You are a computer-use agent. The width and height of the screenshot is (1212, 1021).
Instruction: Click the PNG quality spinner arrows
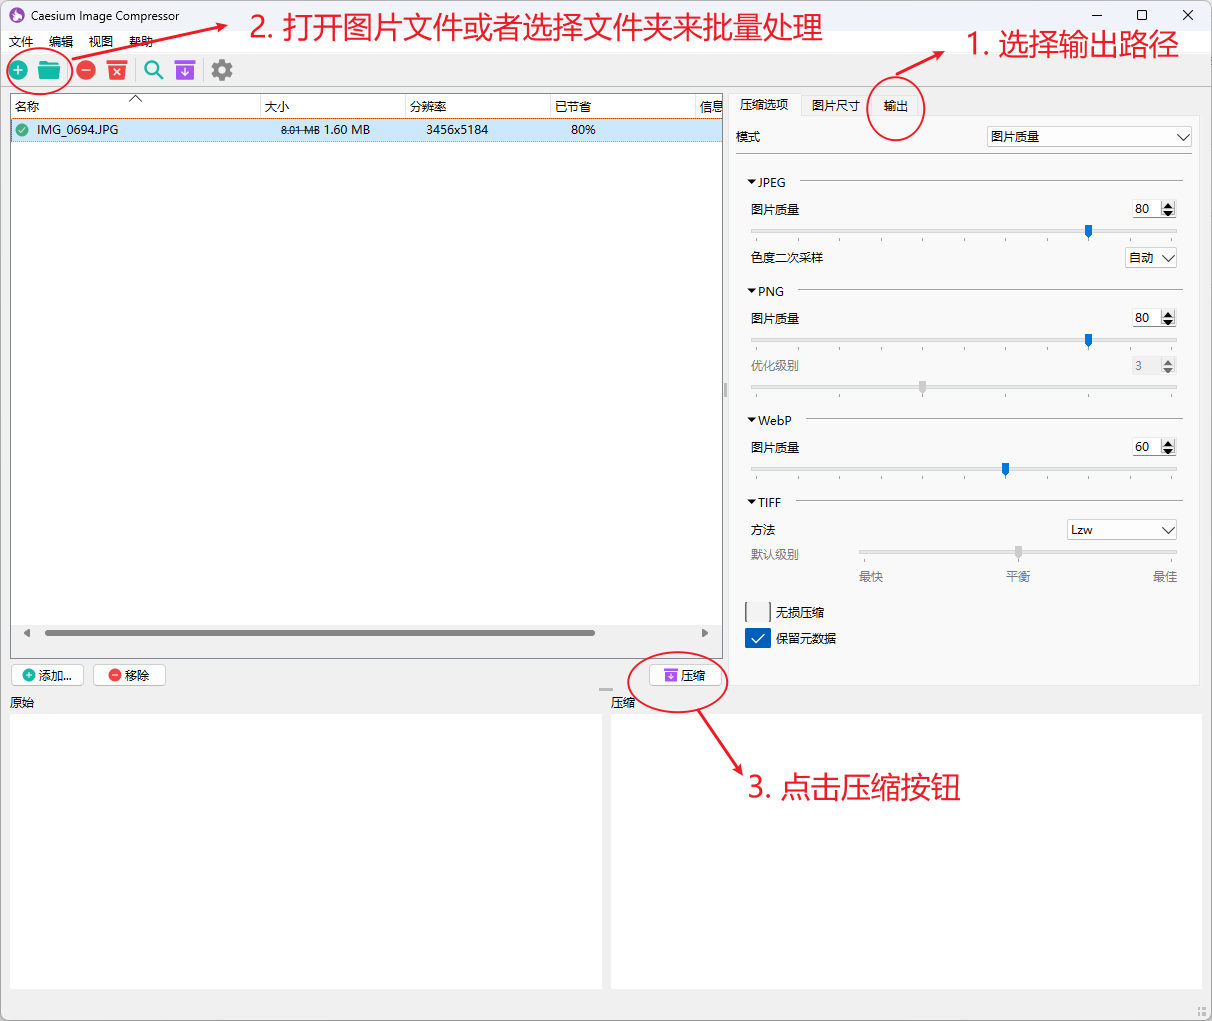[x=1168, y=318]
